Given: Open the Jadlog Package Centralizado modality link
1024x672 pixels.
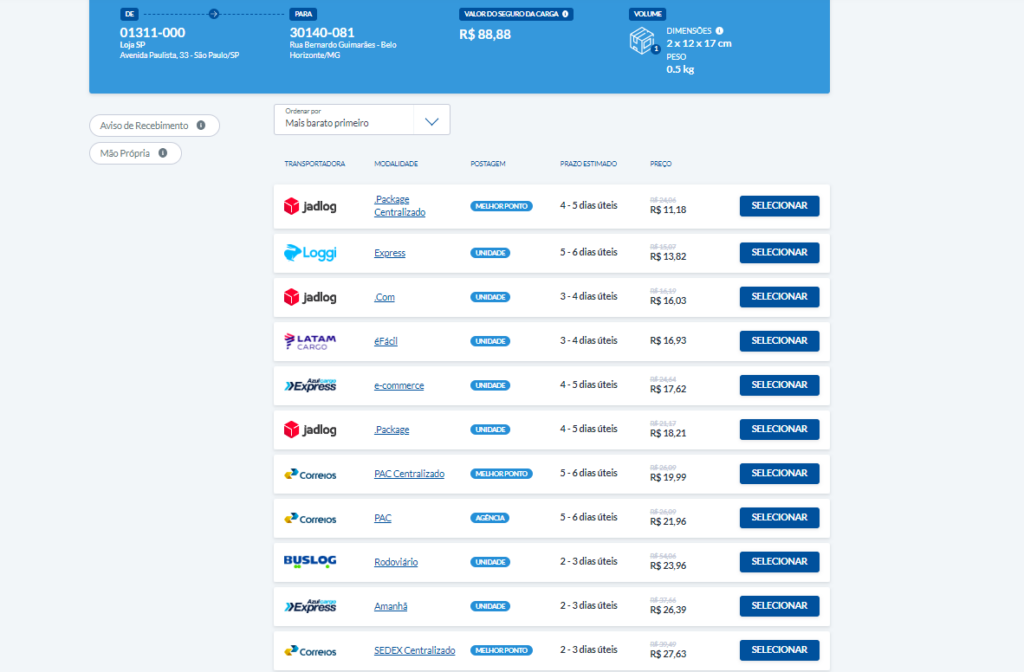Looking at the screenshot, I should click(x=400, y=206).
